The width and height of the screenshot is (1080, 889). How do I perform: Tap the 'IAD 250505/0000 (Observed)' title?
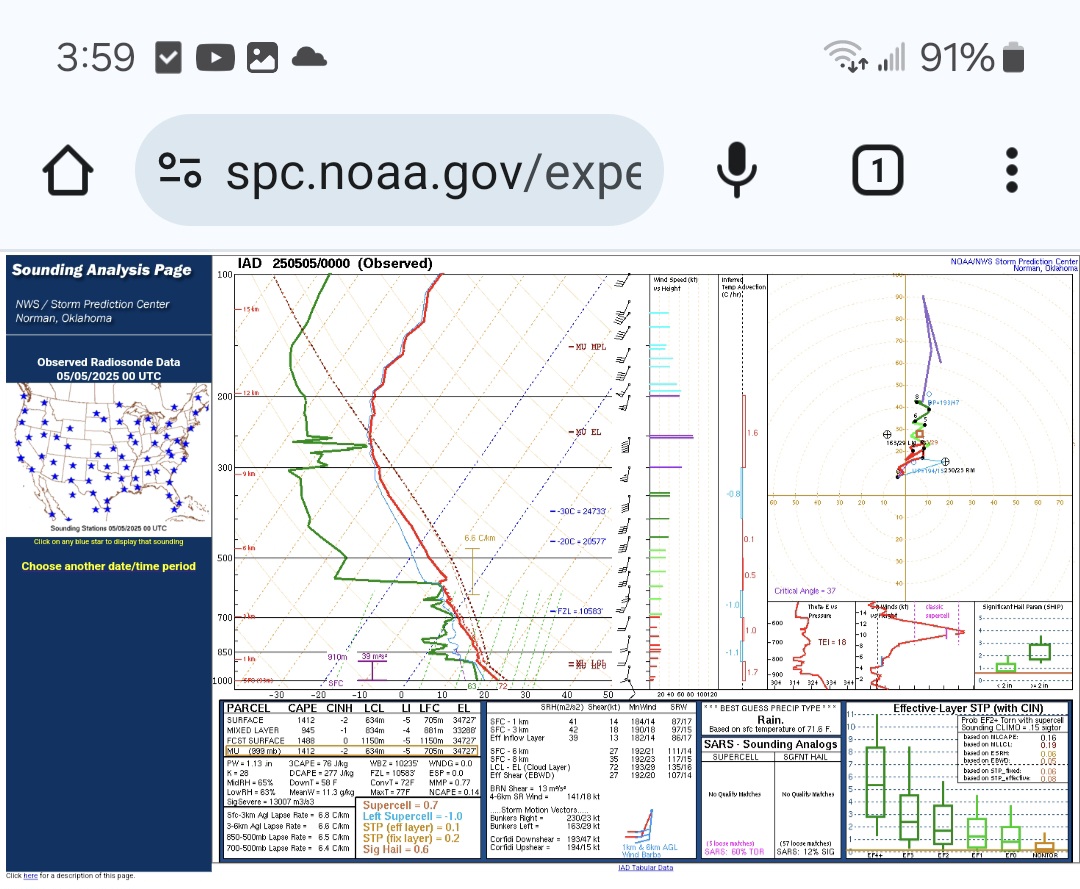click(335, 263)
